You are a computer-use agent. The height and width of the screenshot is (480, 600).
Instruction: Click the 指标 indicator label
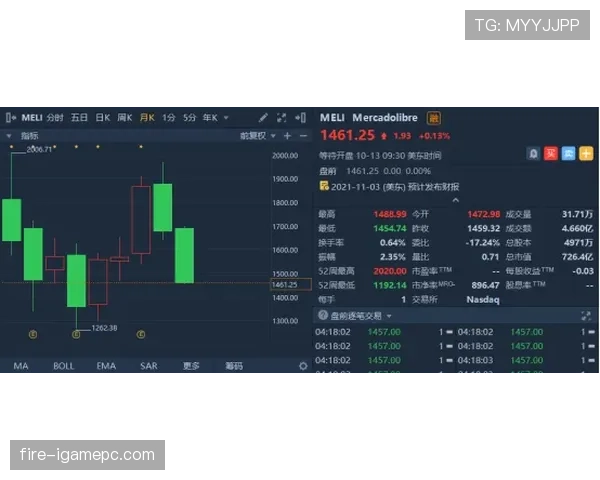pos(29,136)
